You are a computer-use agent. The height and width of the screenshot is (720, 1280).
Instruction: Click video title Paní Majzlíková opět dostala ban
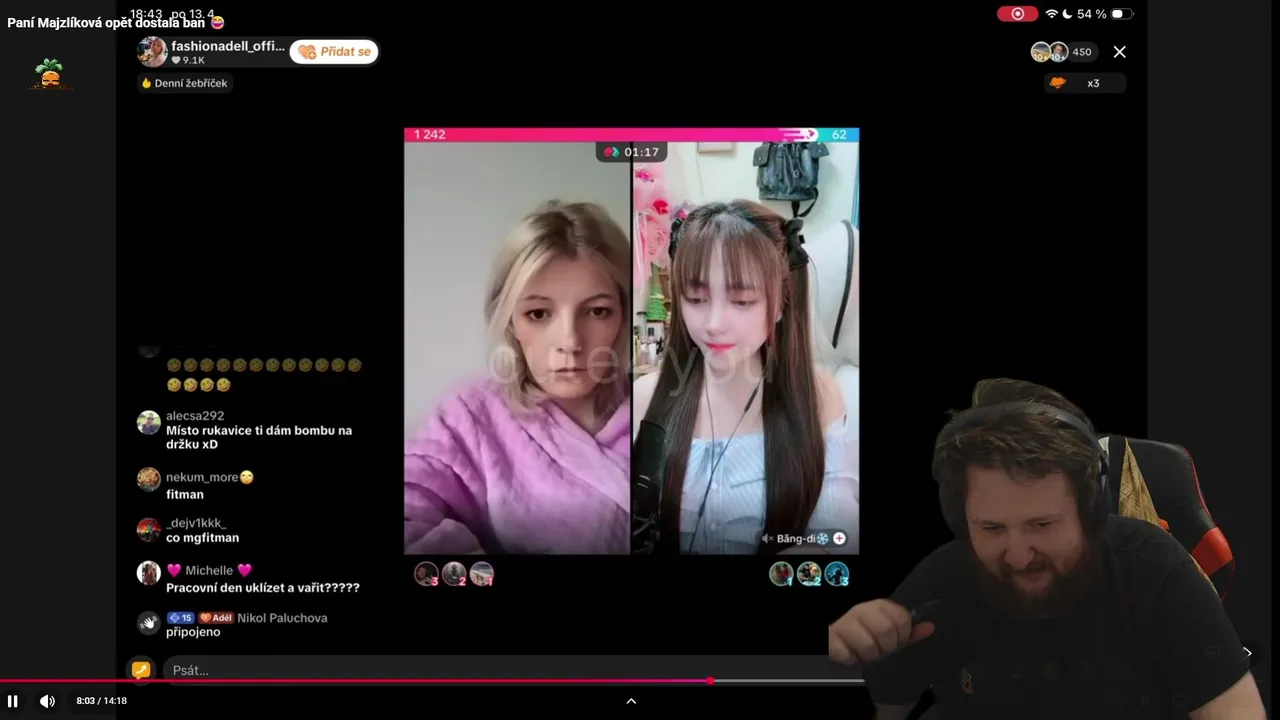116,22
